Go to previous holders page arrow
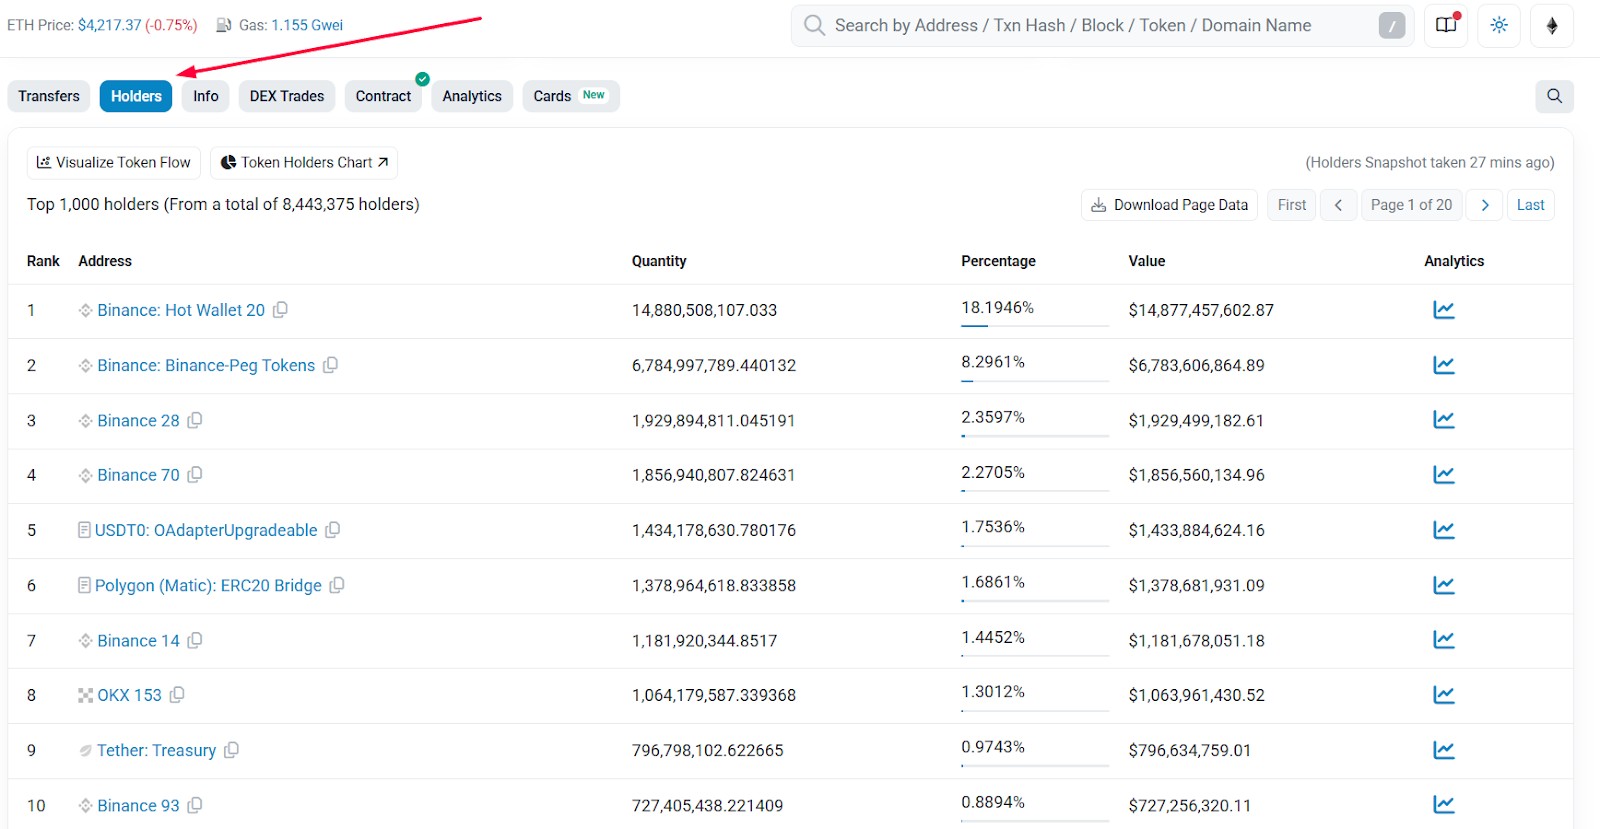Image resolution: width=1600 pixels, height=829 pixels. coord(1338,205)
